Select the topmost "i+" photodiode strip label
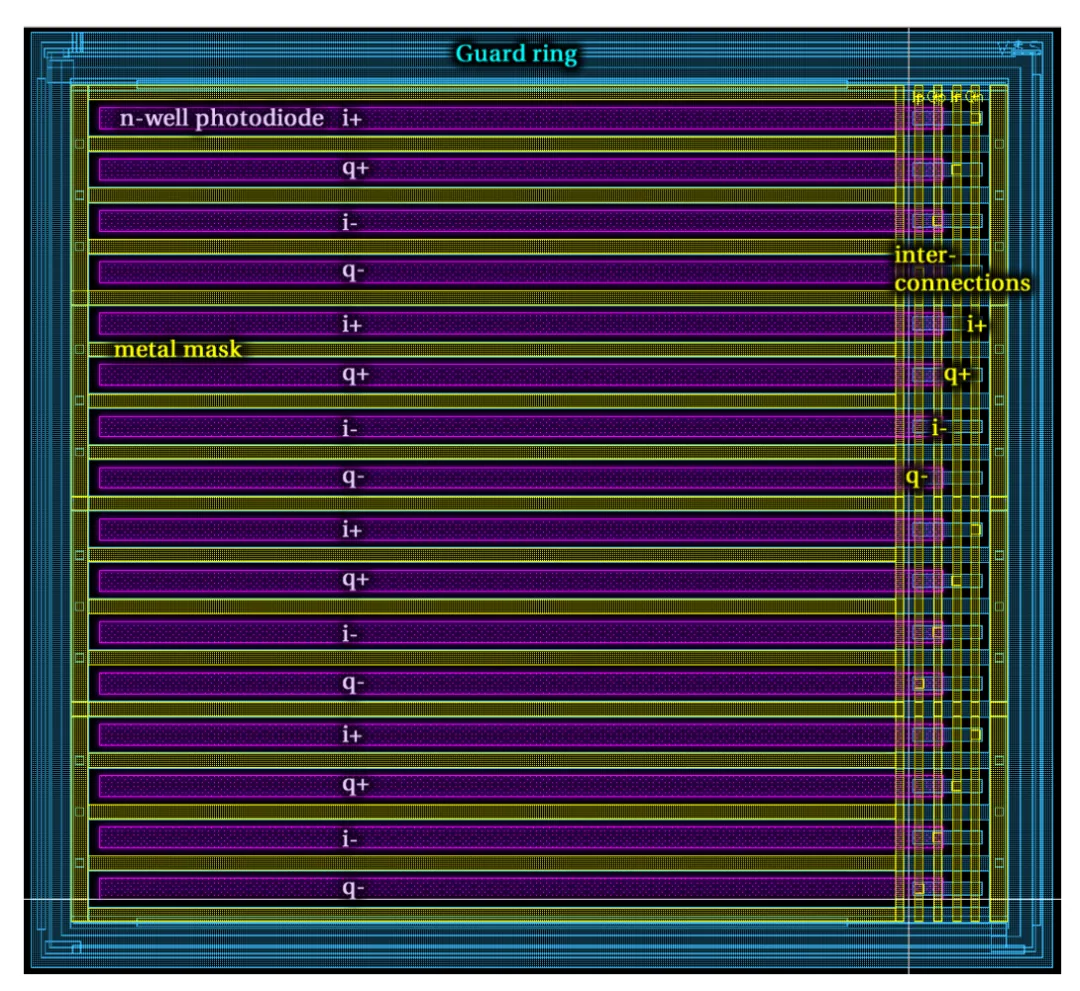The image size is (1080, 991). [352, 118]
